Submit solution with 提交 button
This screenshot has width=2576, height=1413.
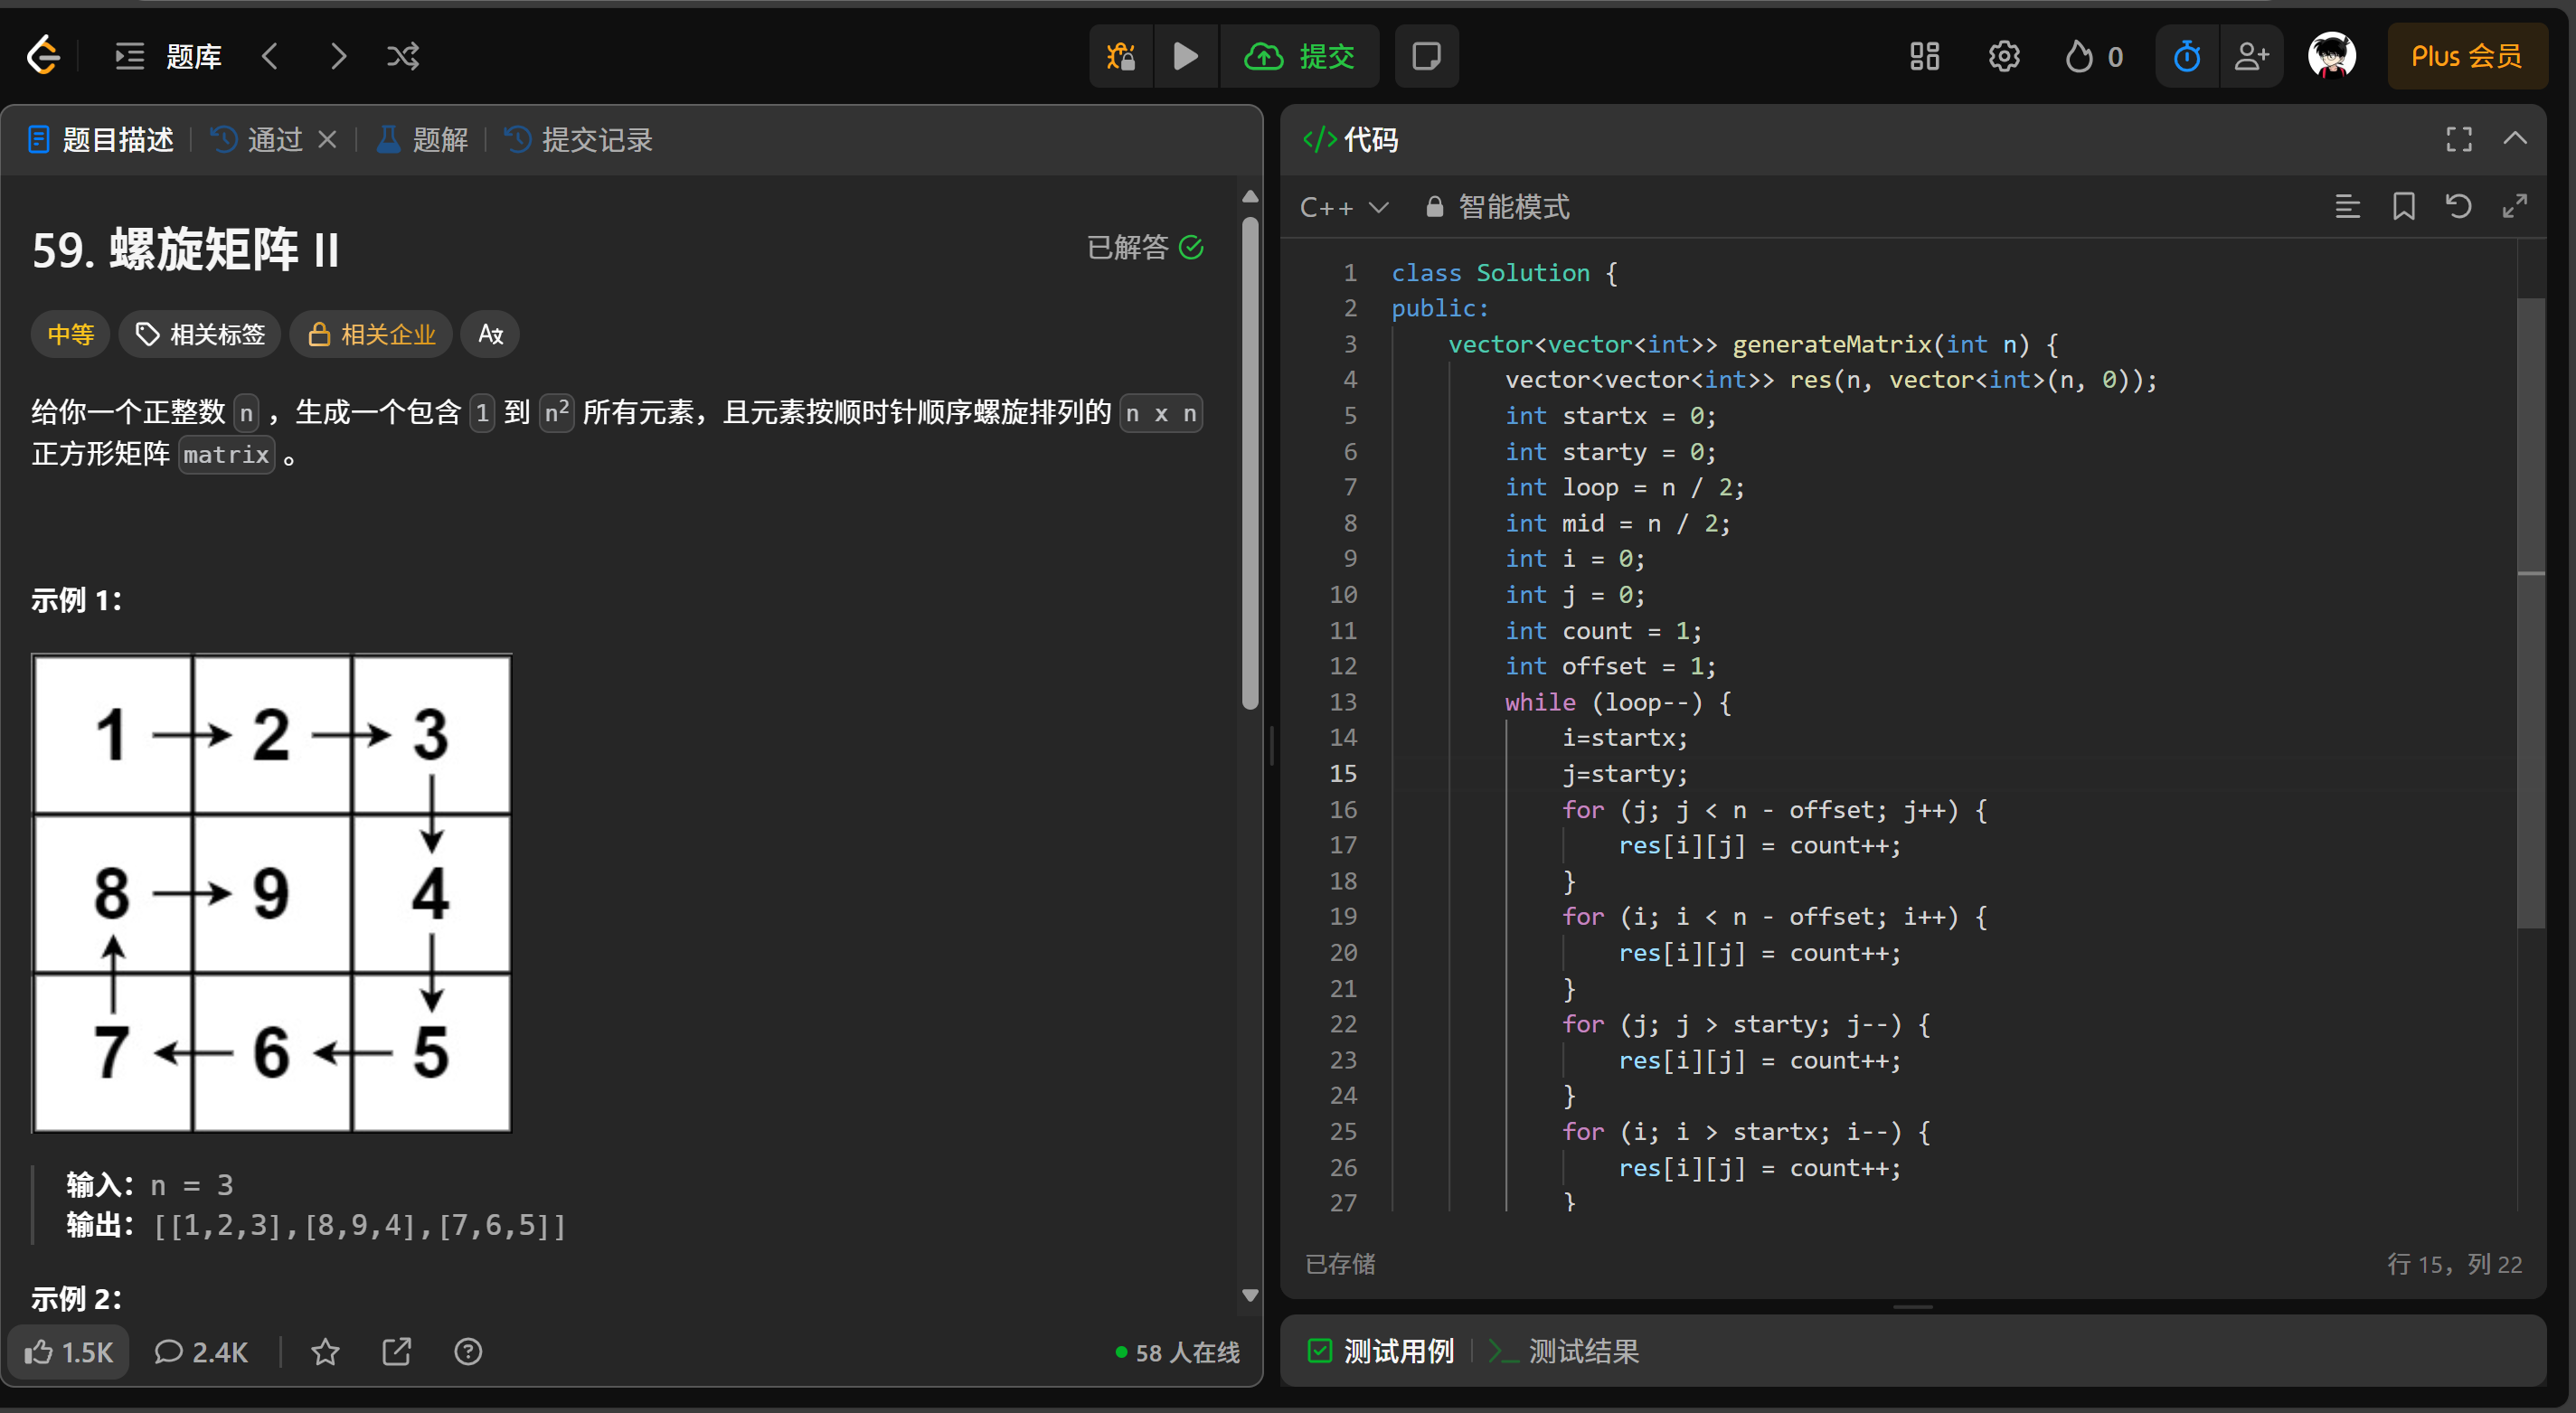(1300, 56)
